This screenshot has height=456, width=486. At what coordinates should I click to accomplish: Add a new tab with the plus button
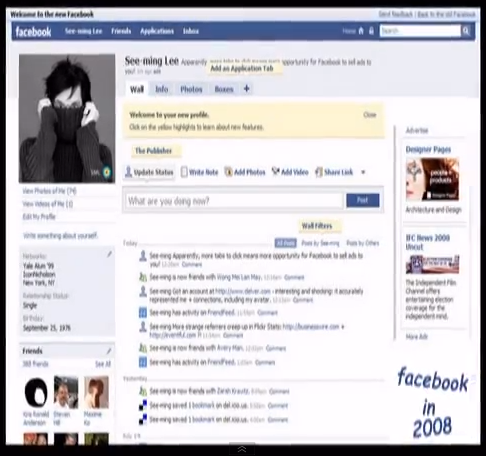246,89
